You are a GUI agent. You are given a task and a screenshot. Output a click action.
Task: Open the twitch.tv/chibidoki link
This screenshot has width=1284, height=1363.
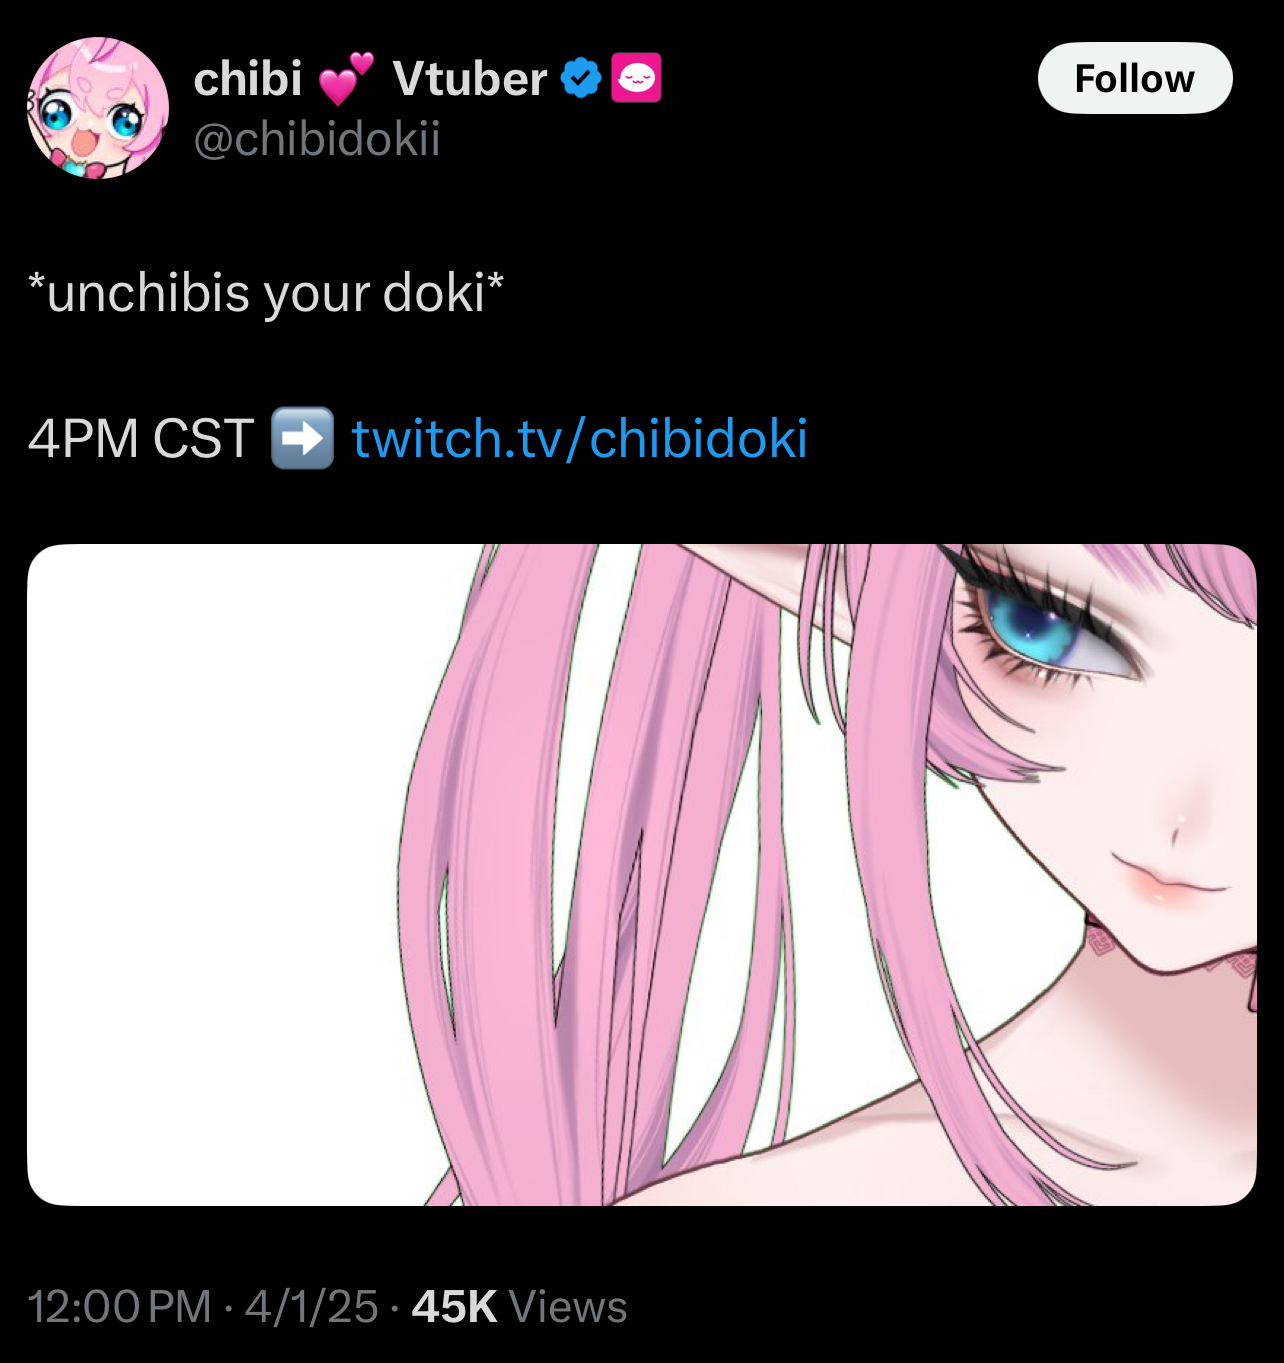pos(580,438)
